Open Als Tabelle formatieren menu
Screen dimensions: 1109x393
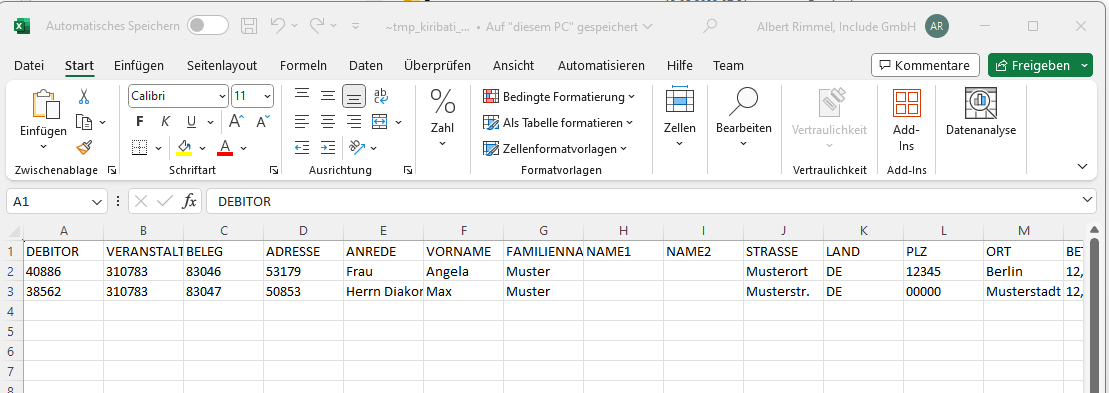[x=557, y=122]
